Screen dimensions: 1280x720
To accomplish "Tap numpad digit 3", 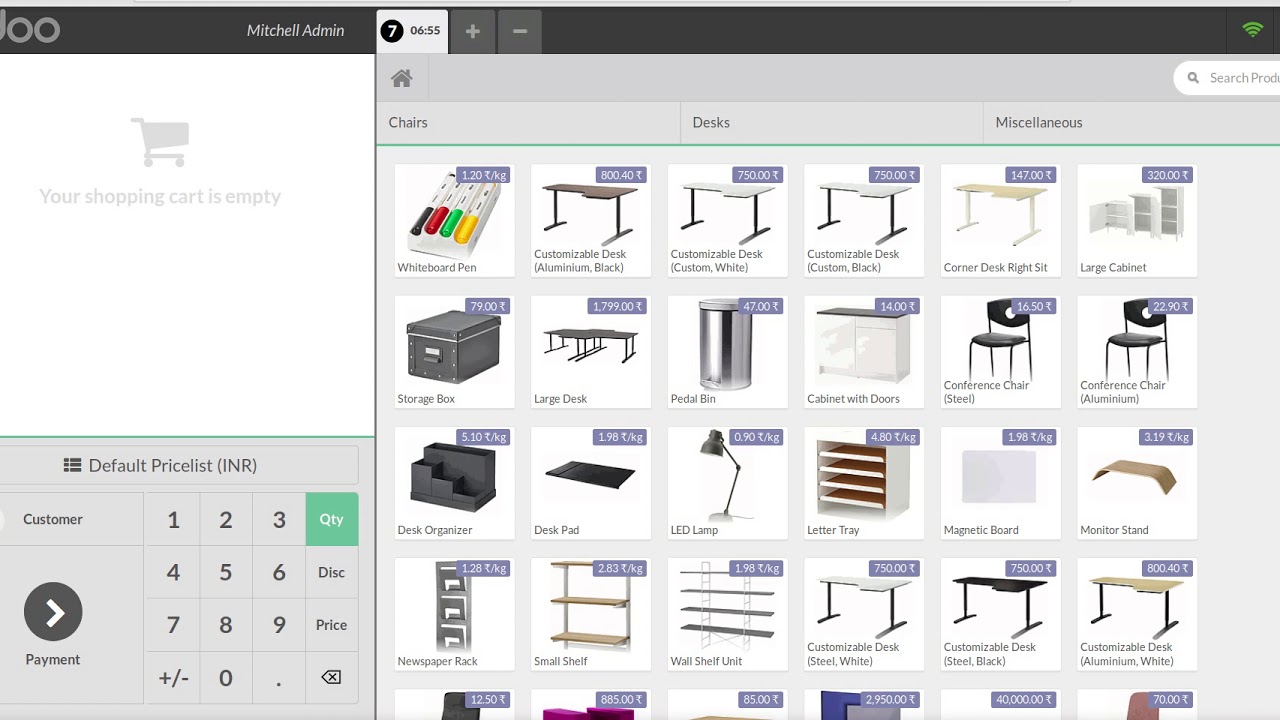I will (279, 519).
